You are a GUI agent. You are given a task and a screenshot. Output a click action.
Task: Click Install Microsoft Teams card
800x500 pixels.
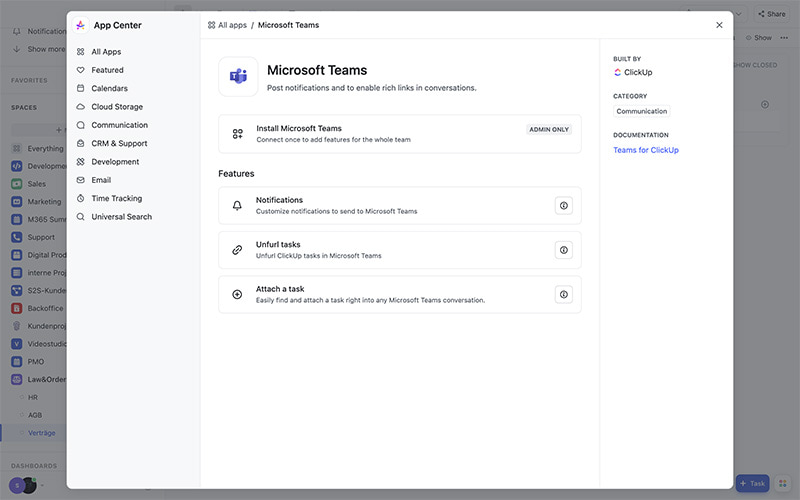[x=399, y=134]
